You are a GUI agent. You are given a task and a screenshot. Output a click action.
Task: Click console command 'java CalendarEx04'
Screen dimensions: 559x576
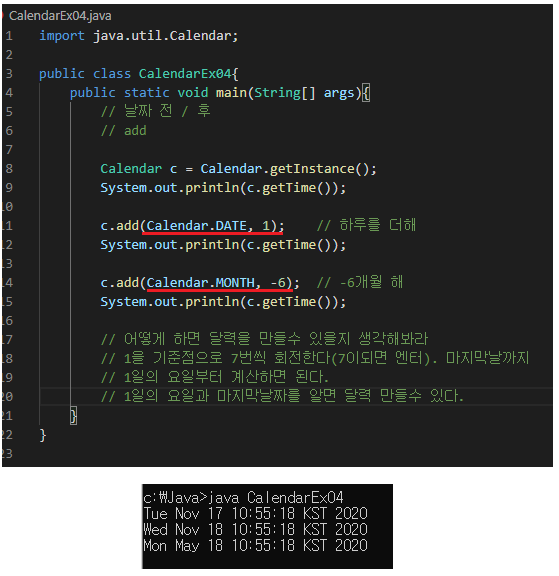point(276,498)
